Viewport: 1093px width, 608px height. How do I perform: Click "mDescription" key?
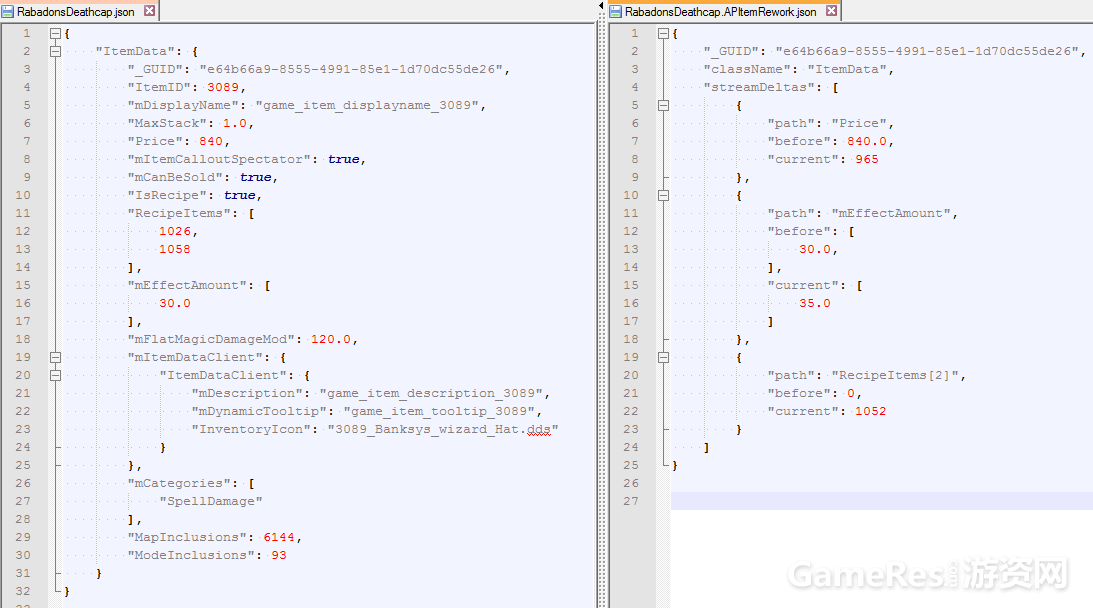click(247, 393)
